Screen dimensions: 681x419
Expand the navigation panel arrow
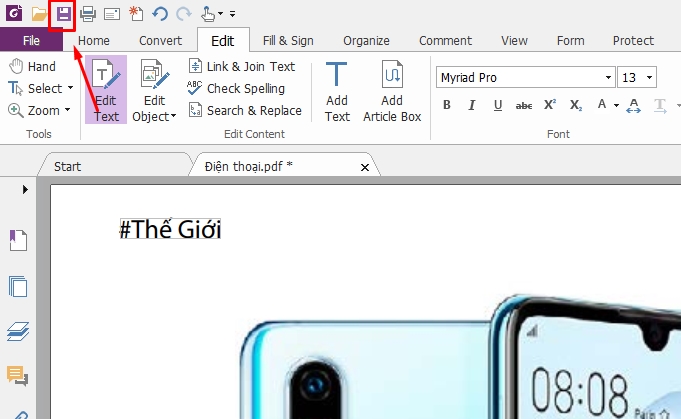coord(25,189)
